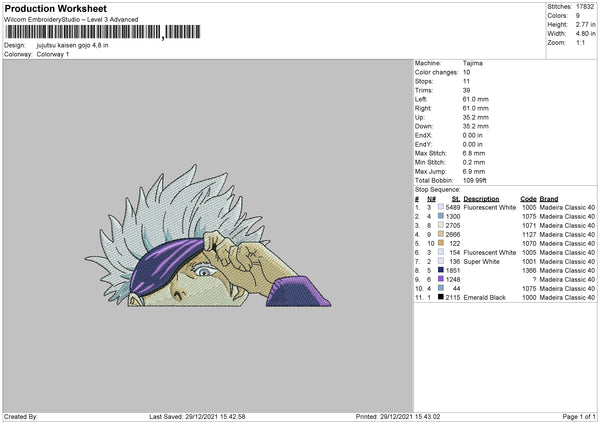Click the Max Stitch value '6.8 mm'
This screenshot has height=424, width=600.
474,153
